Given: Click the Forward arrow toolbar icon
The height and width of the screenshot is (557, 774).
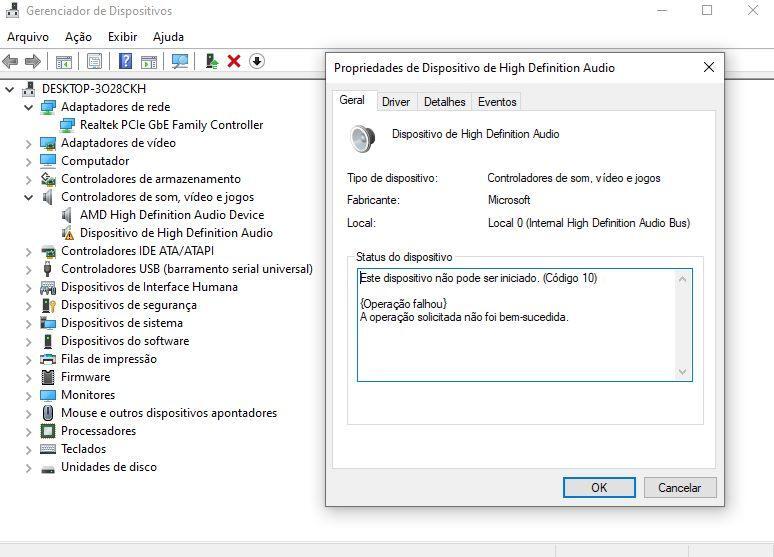Looking at the screenshot, I should pos(33,61).
